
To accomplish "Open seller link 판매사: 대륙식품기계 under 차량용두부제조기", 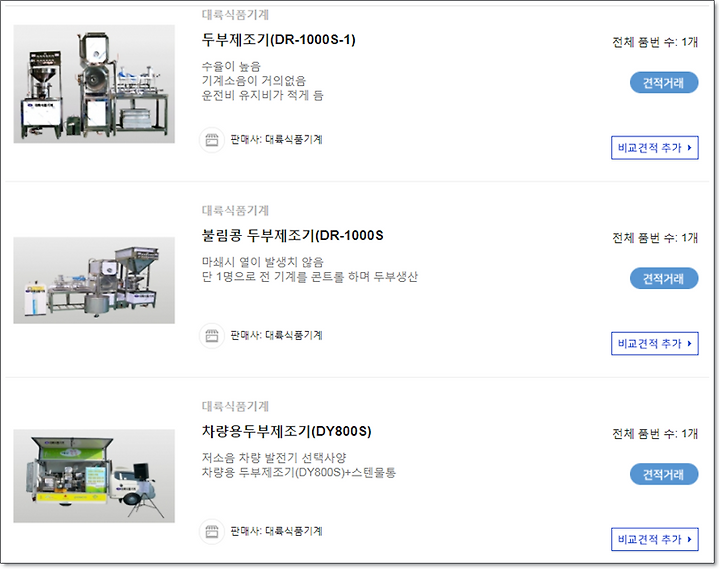I will [x=276, y=531].
